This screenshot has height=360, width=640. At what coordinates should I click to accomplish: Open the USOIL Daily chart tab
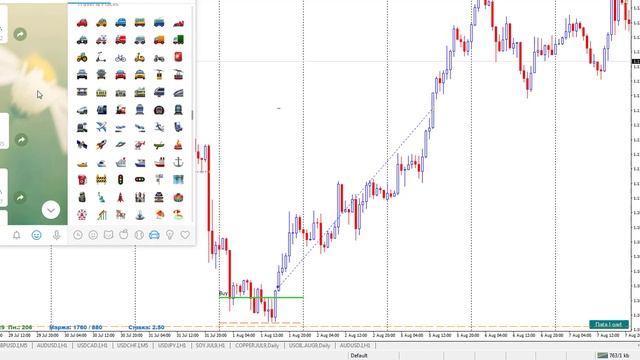coord(309,345)
